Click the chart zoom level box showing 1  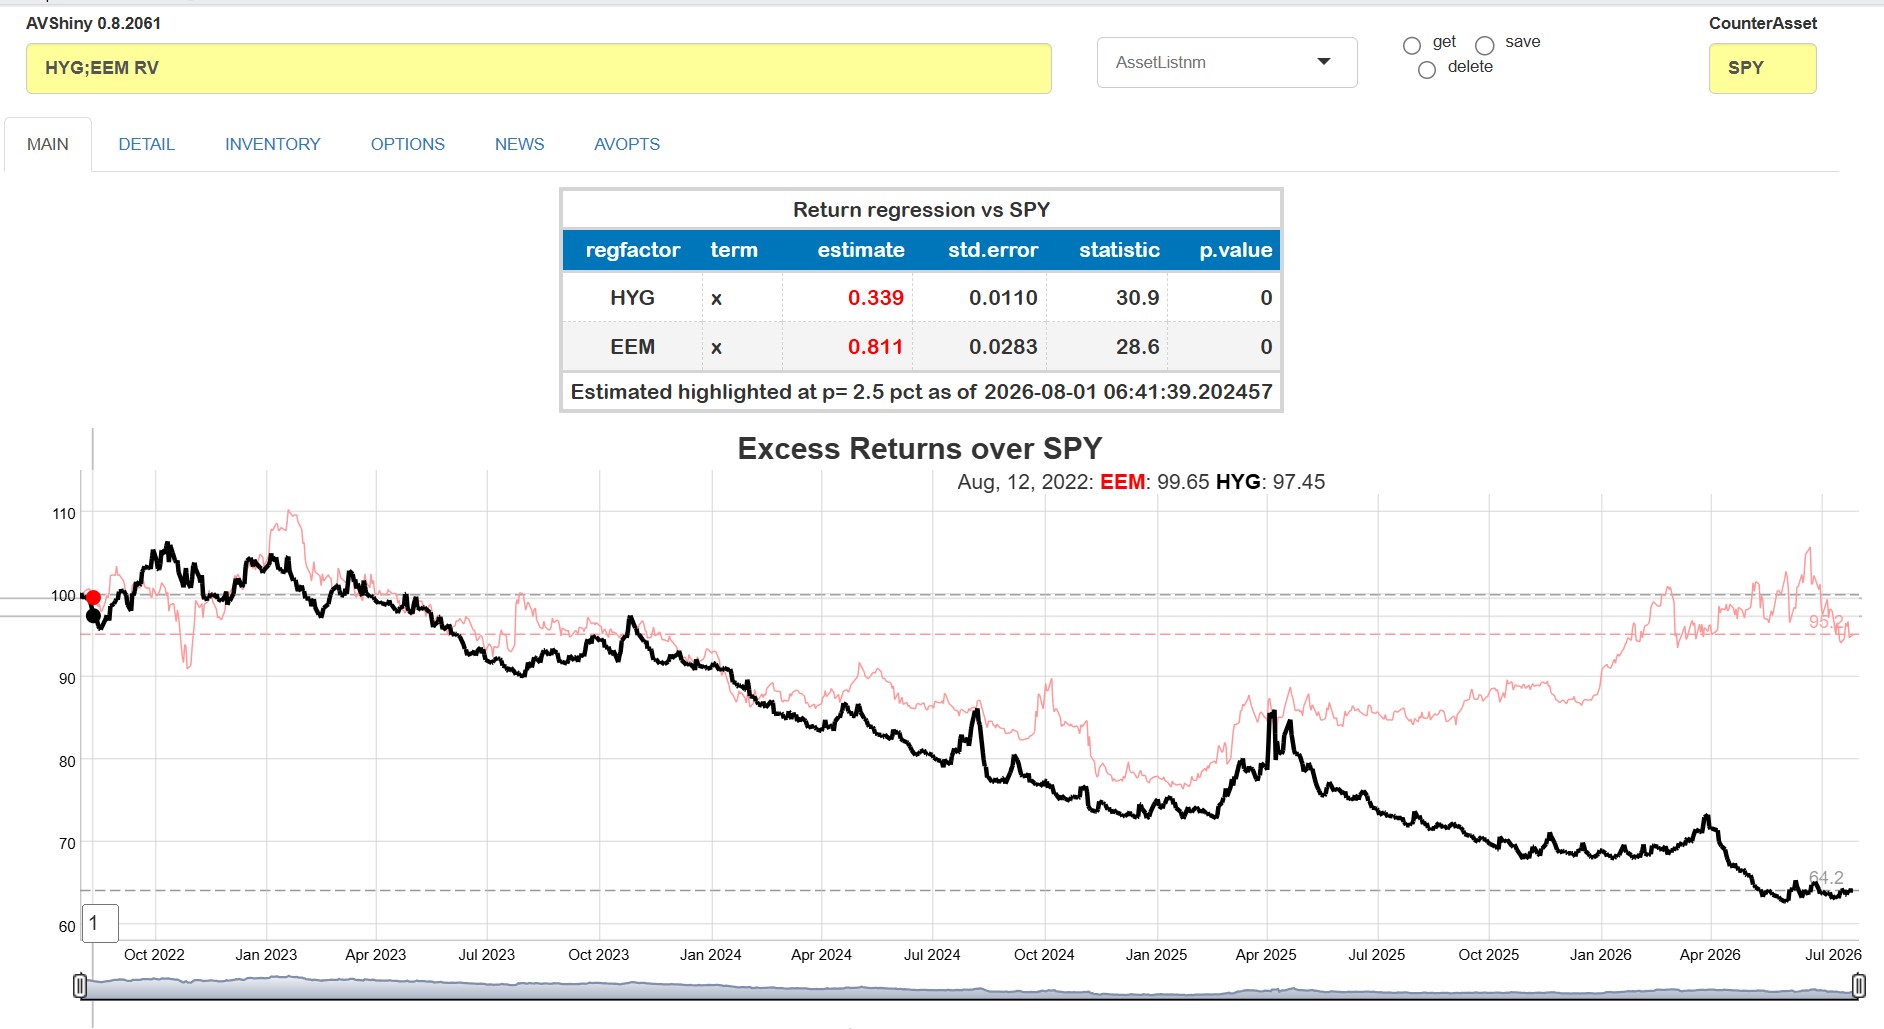pyautogui.click(x=100, y=923)
